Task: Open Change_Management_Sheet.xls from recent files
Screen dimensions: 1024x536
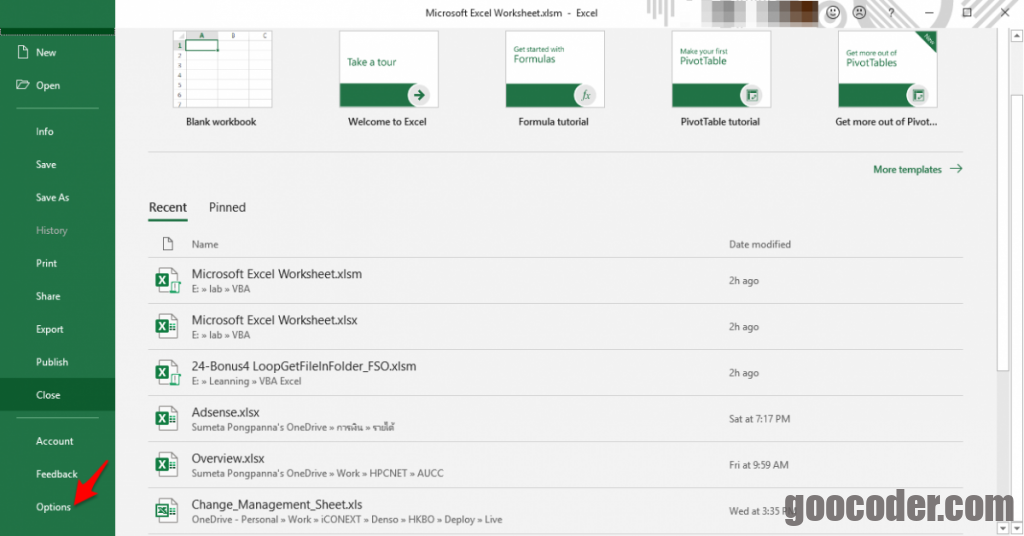Action: coord(555,511)
